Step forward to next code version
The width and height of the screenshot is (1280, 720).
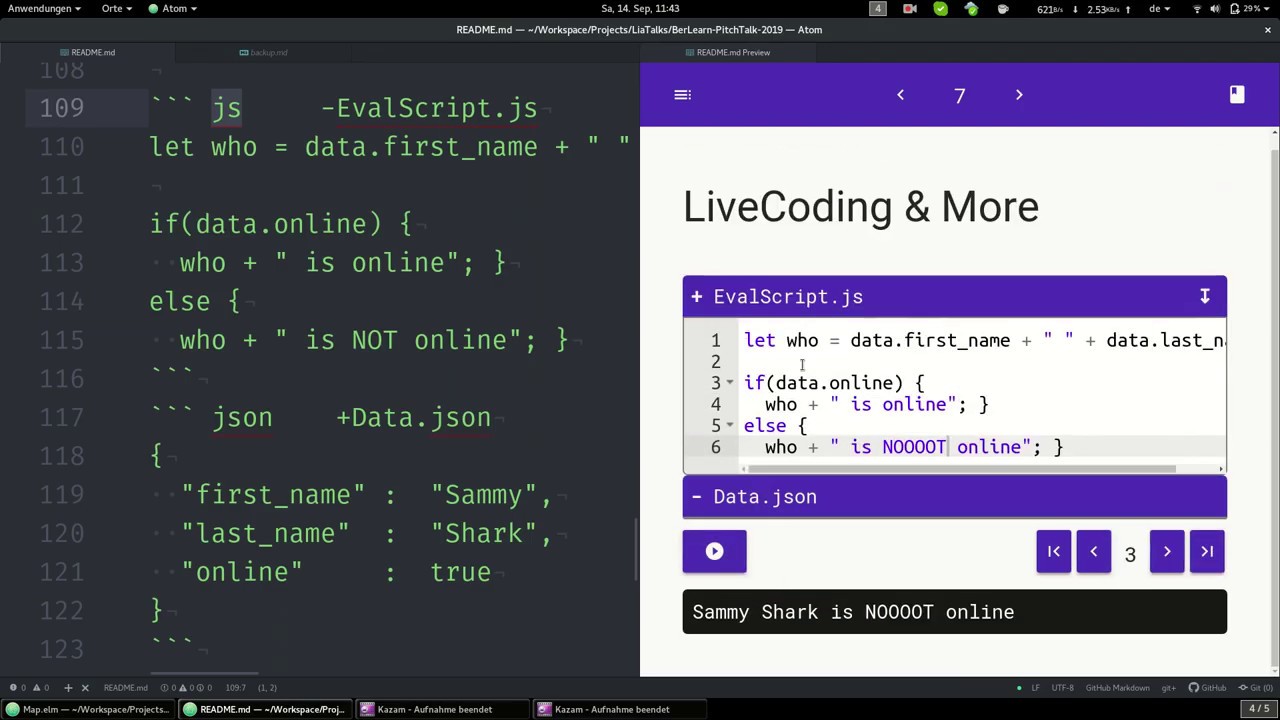click(1167, 552)
